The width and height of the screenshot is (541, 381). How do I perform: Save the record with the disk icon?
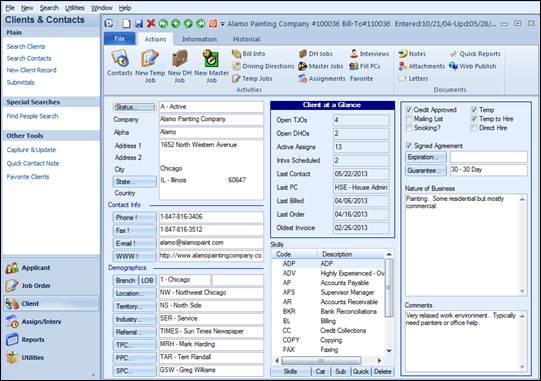pos(139,23)
